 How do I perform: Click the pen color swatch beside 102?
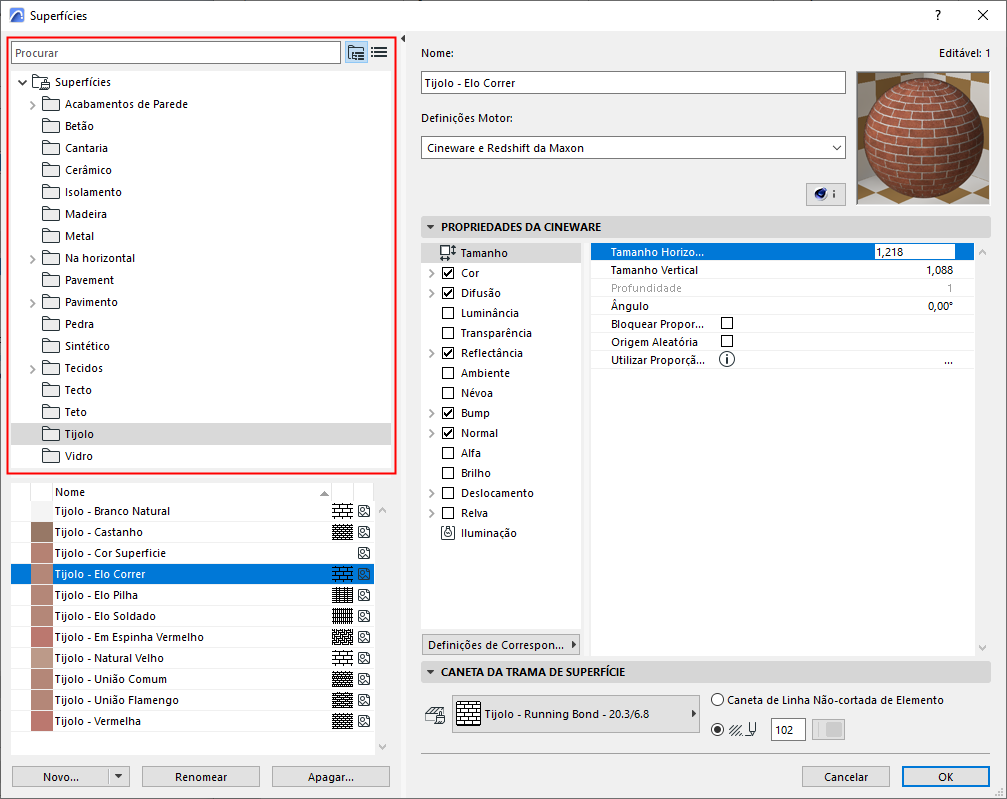click(x=828, y=730)
